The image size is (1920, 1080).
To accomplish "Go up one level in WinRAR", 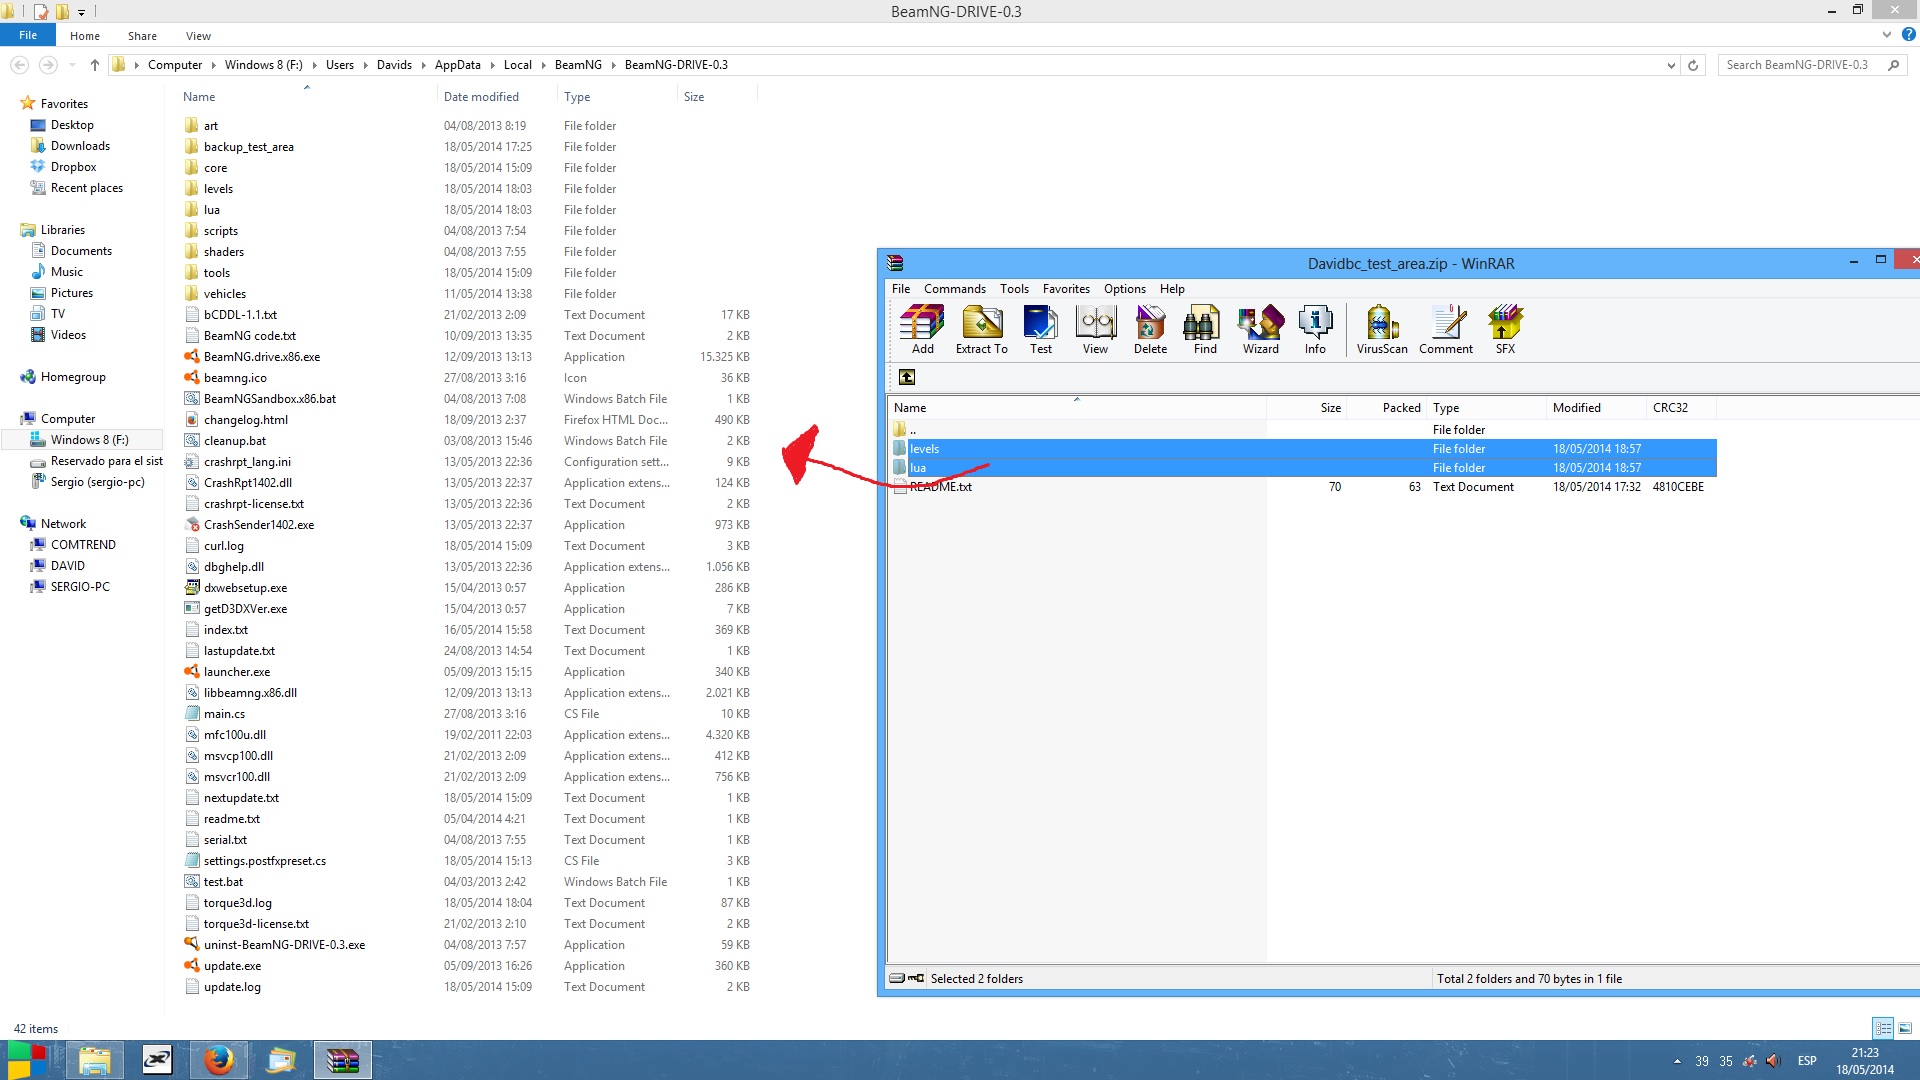I will (907, 377).
